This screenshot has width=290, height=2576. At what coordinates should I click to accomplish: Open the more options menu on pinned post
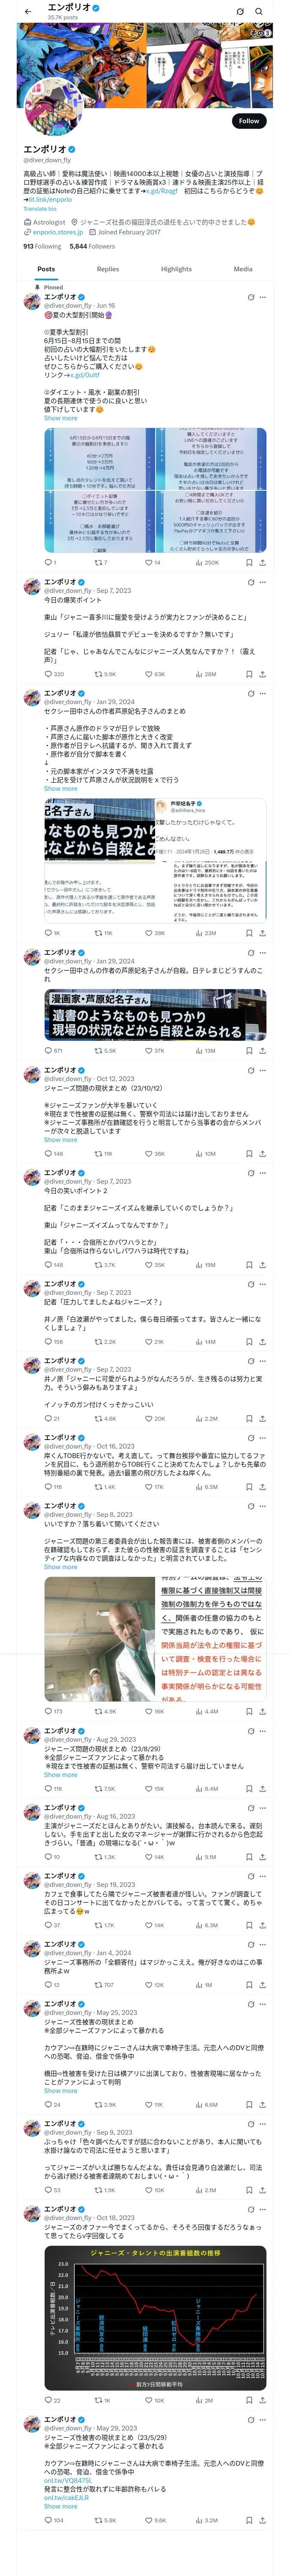262,297
